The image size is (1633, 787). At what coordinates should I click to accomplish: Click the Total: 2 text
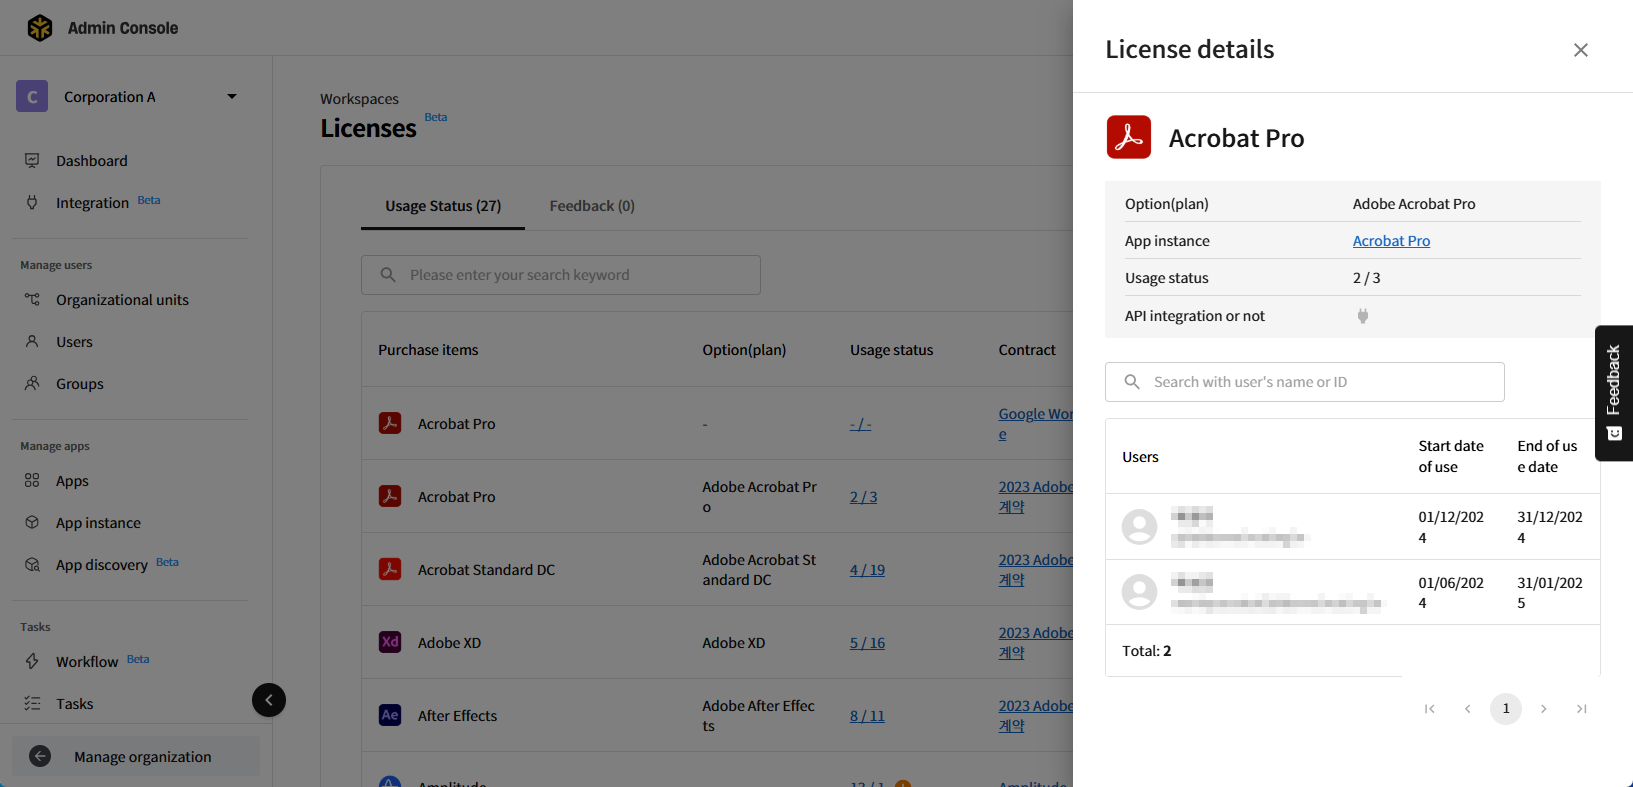(x=1147, y=651)
